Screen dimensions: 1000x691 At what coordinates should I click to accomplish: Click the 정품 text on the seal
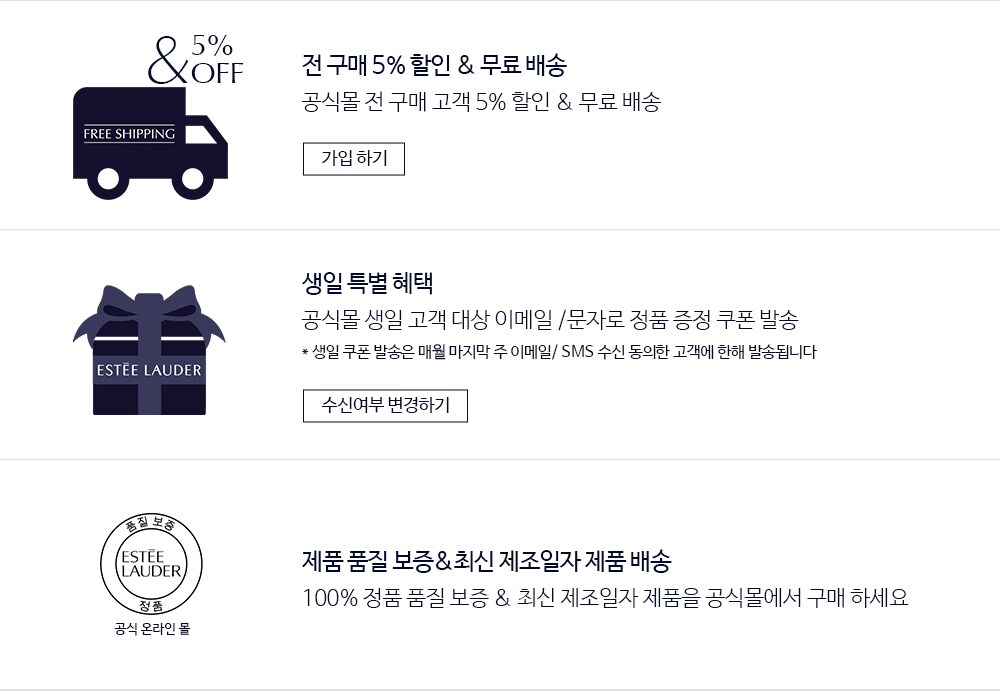[151, 605]
